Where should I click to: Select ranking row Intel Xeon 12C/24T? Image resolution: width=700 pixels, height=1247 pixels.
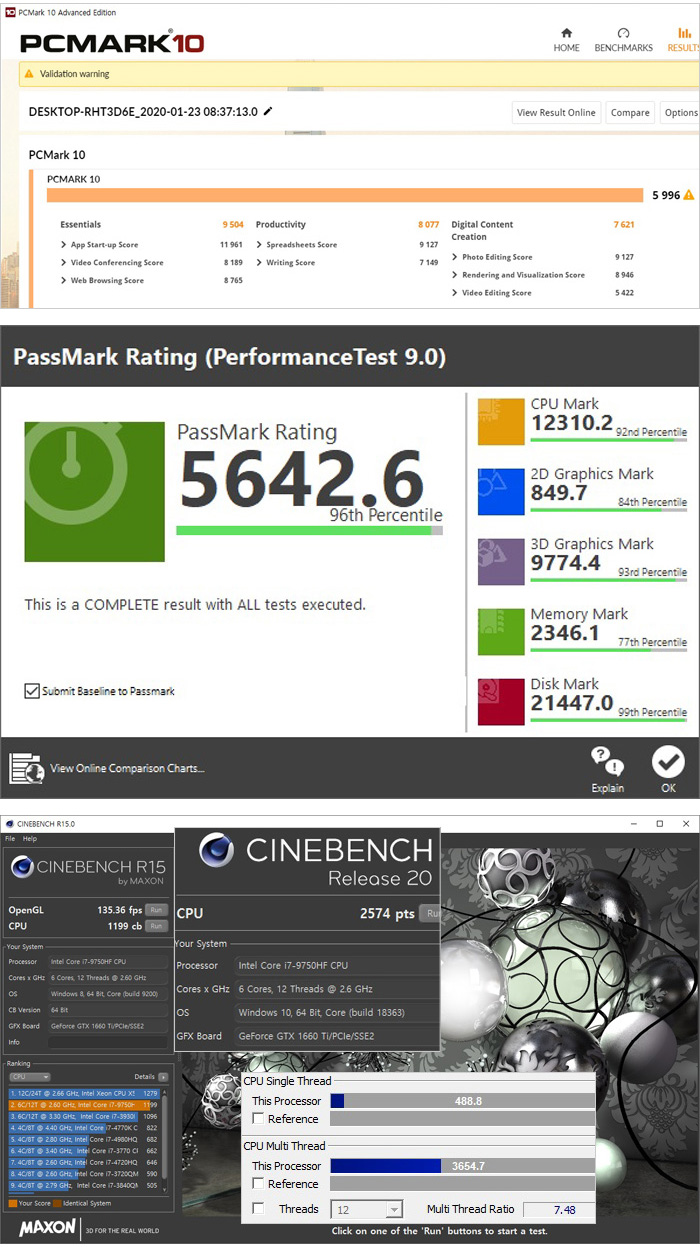[85, 1093]
